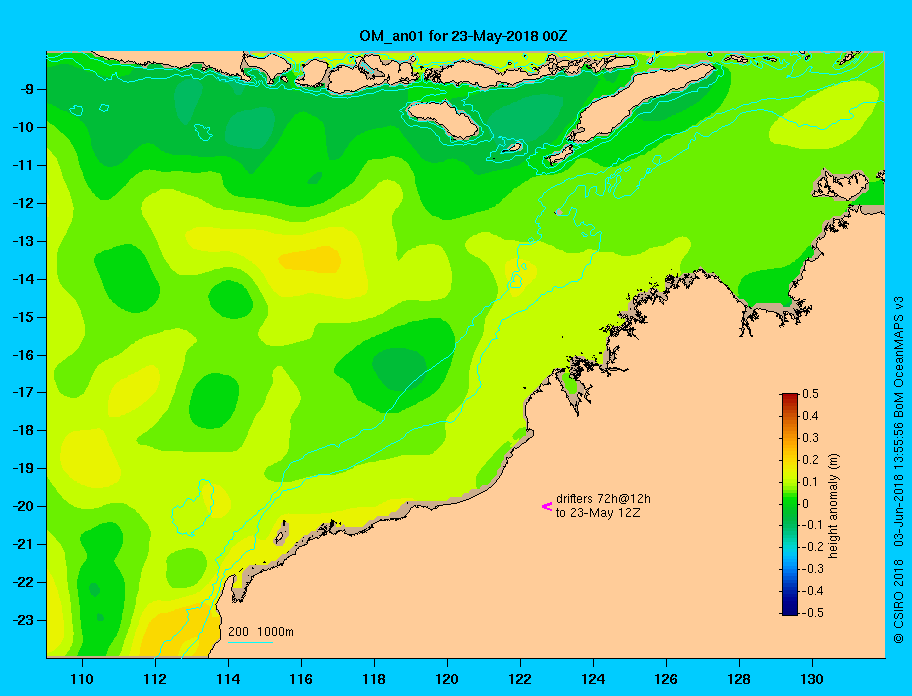Click longitude label '130' on bottom axis
912x696 pixels.
point(812,679)
